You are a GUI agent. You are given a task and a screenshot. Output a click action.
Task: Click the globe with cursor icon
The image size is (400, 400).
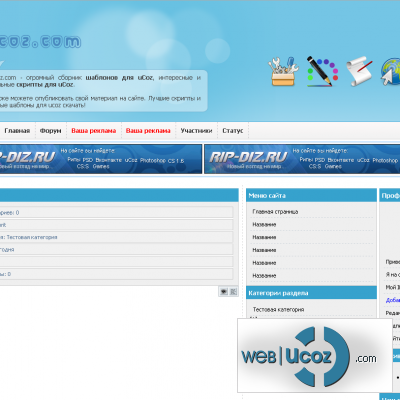click(x=390, y=71)
